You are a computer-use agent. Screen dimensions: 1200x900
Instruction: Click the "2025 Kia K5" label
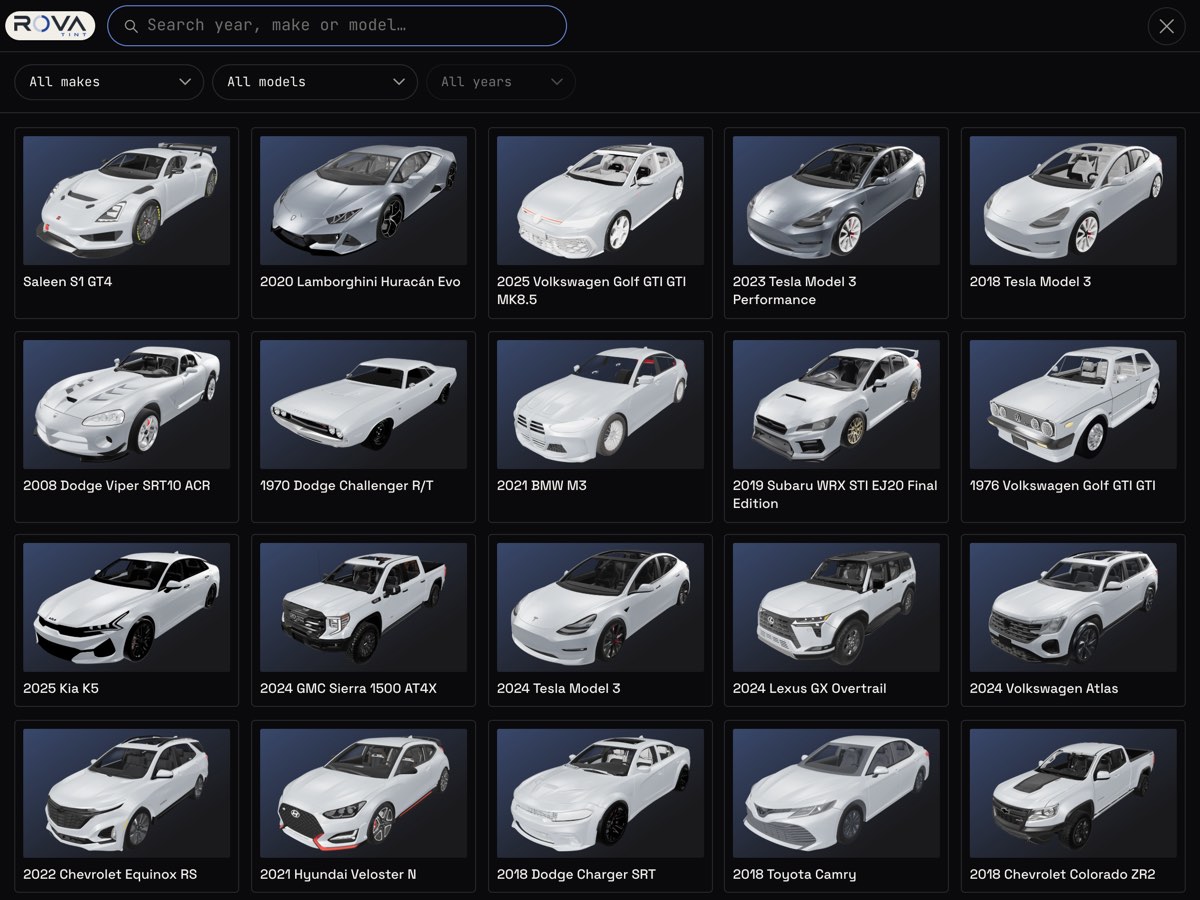pyautogui.click(x=61, y=689)
